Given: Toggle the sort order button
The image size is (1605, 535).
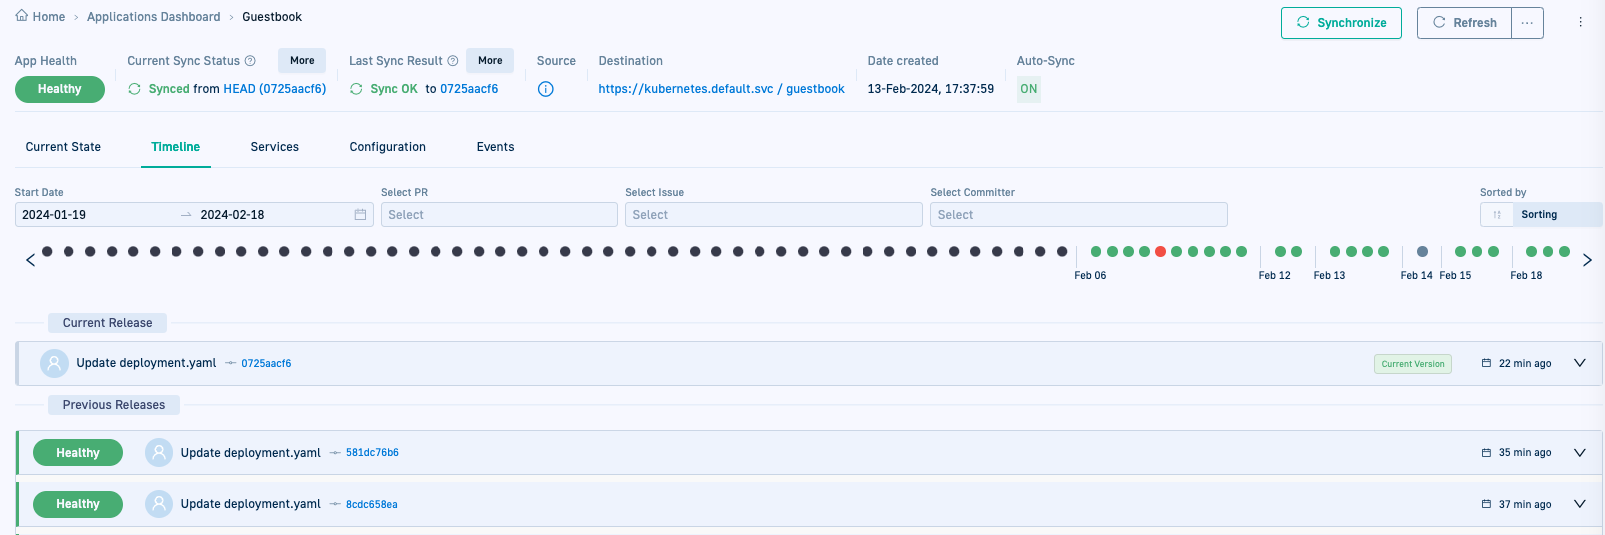Looking at the screenshot, I should pyautogui.click(x=1497, y=215).
